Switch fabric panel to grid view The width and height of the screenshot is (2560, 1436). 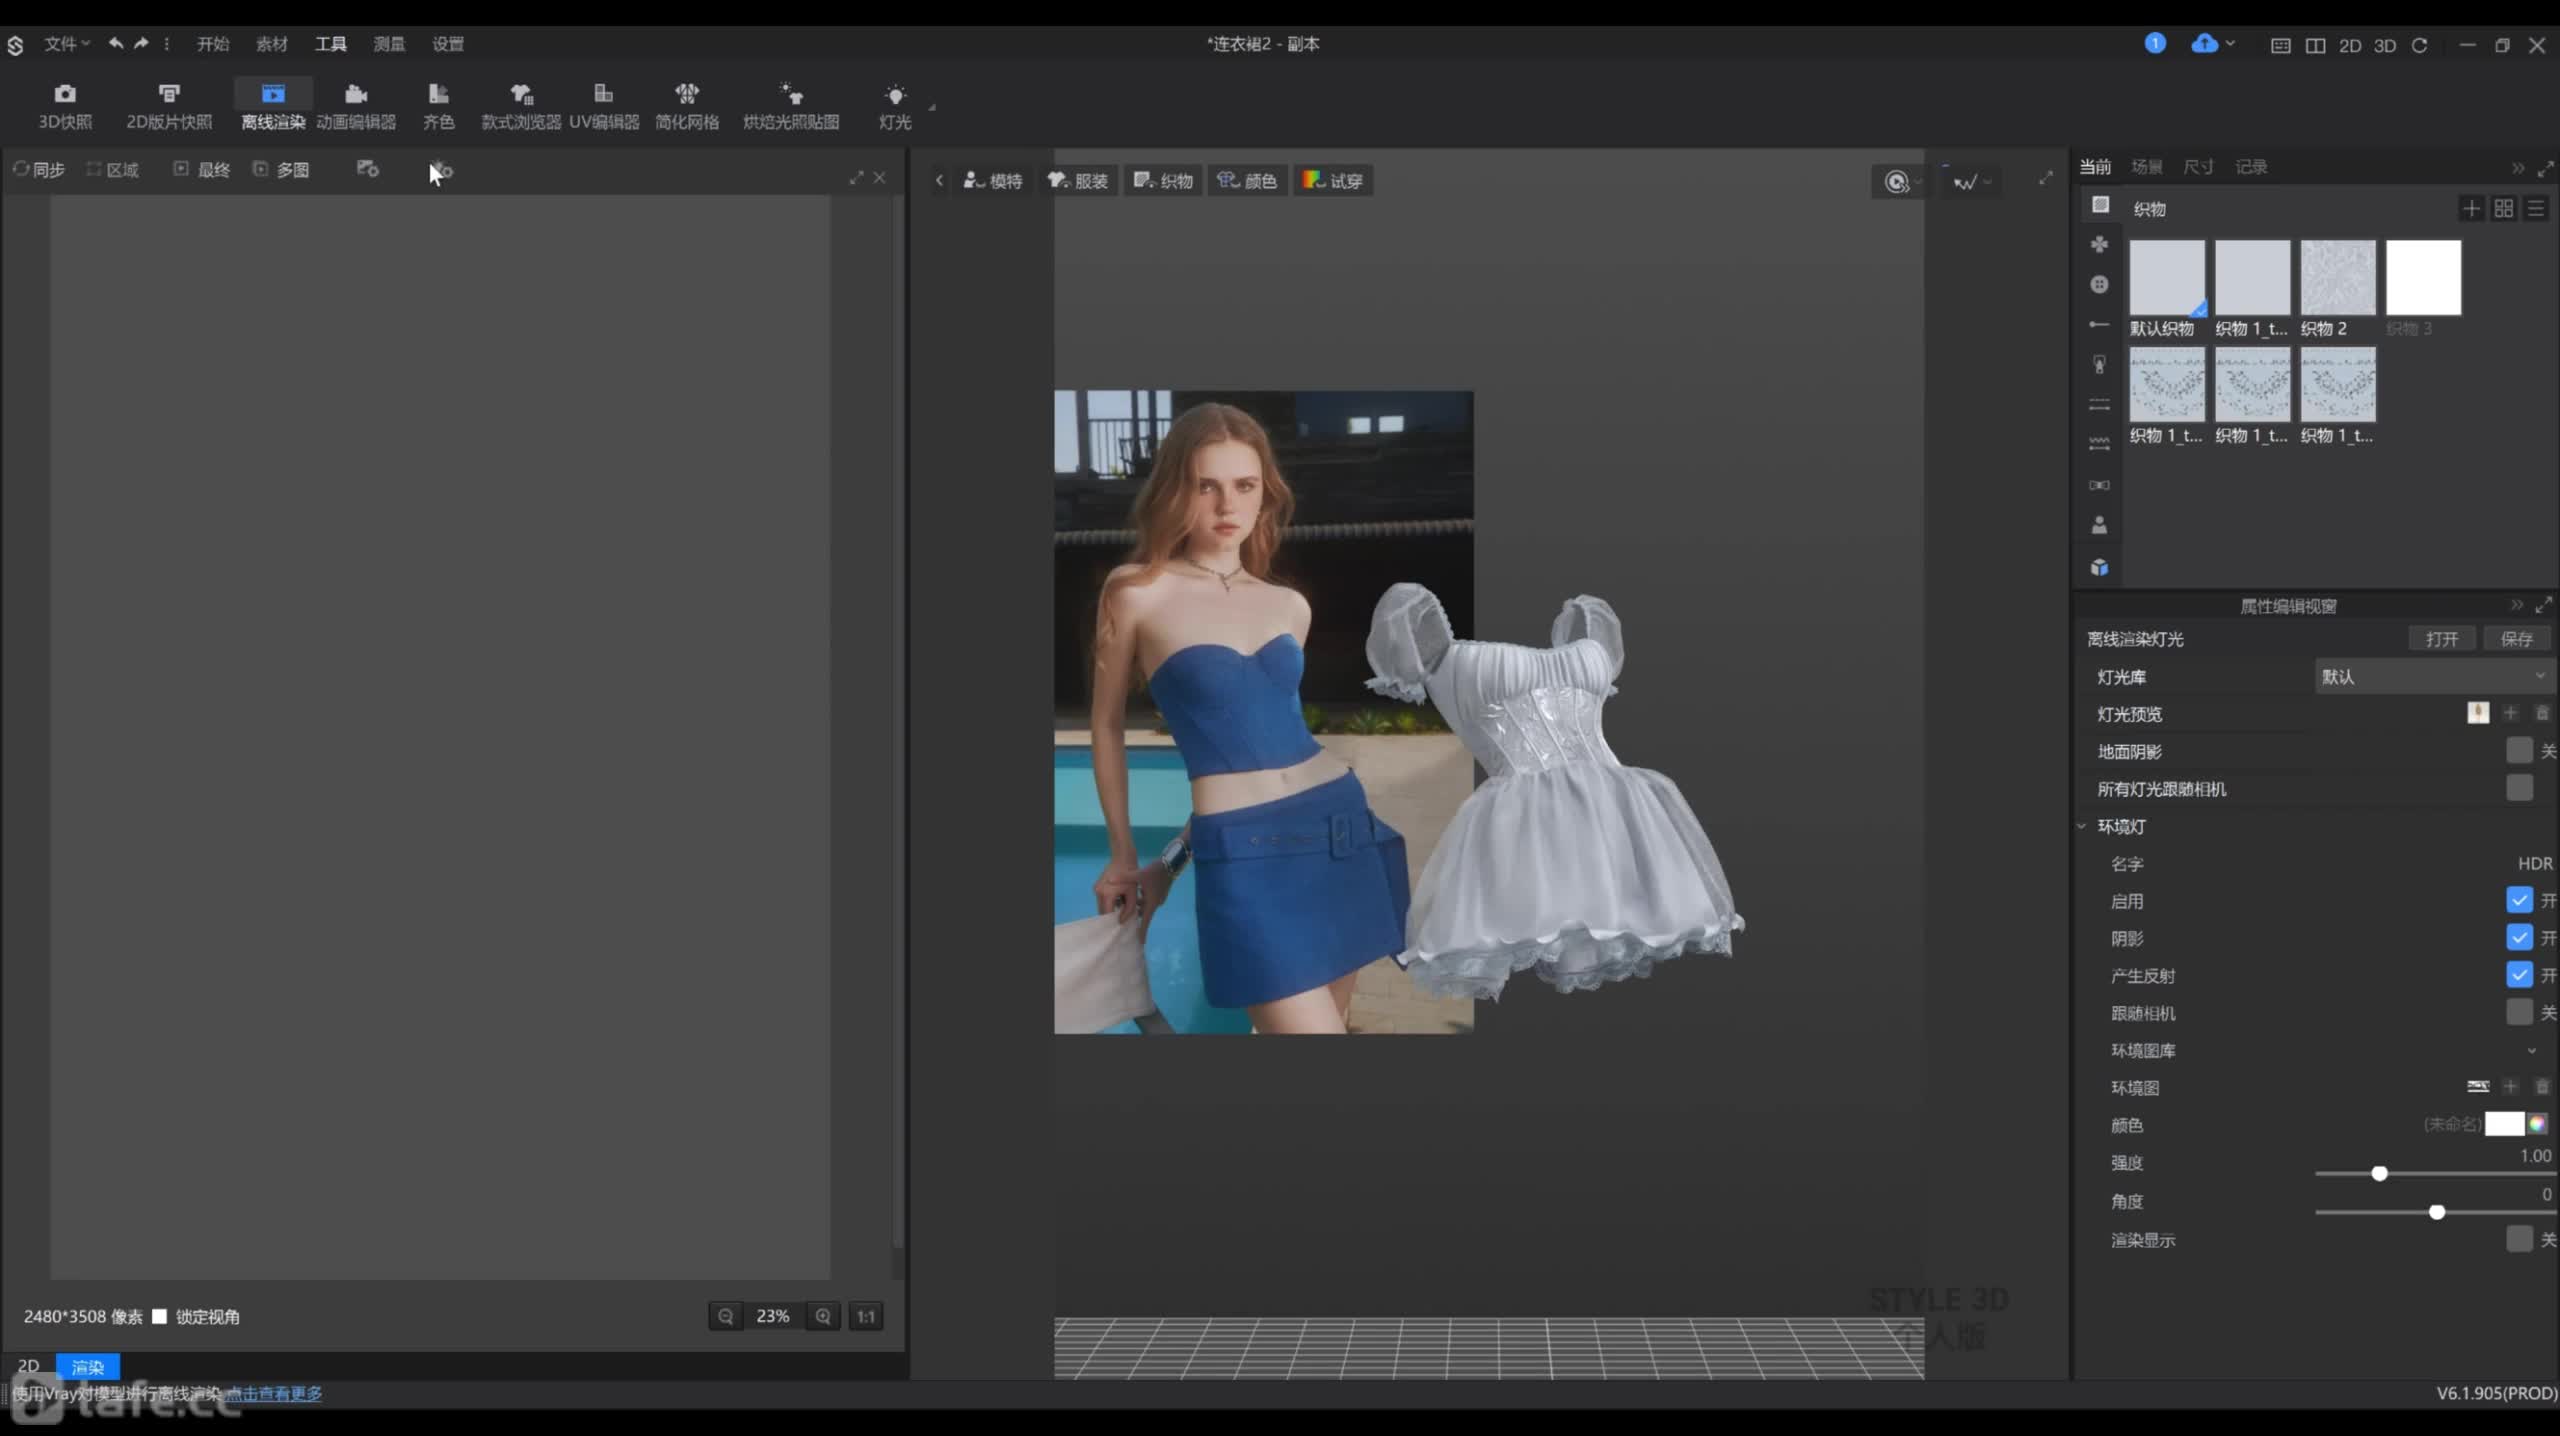coord(2504,208)
